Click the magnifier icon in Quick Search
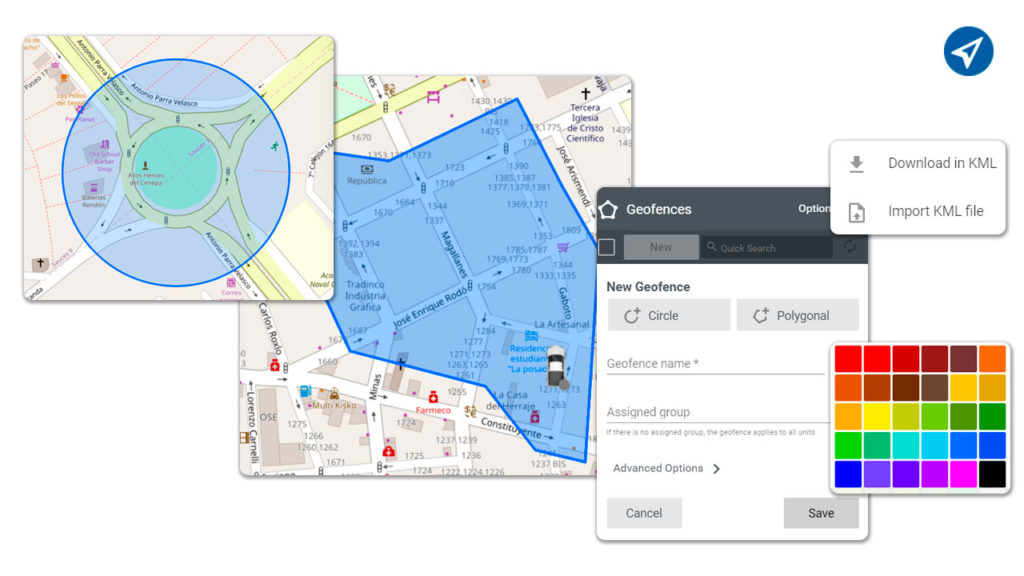 pos(712,247)
